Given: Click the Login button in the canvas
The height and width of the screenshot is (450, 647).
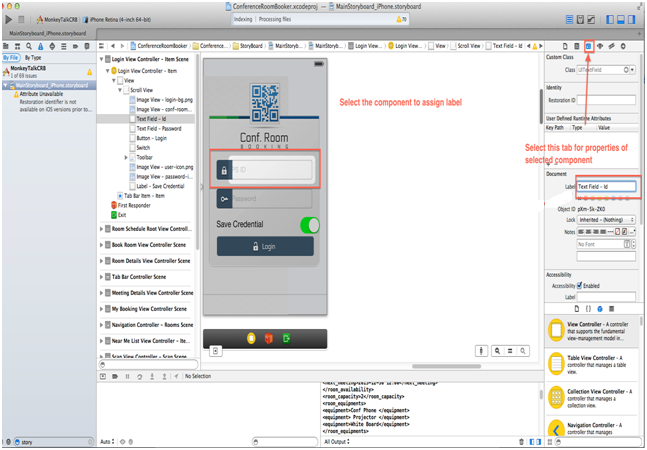Looking at the screenshot, I should [265, 246].
